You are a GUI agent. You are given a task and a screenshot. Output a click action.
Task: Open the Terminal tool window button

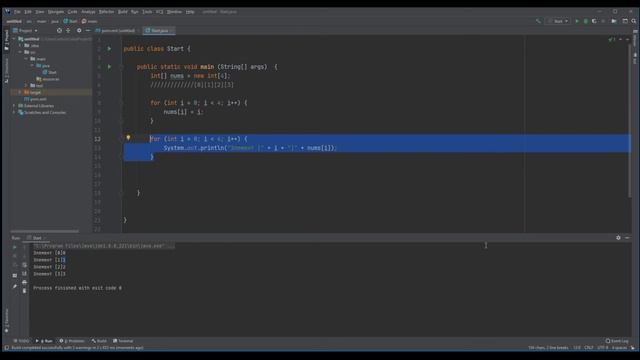(x=123, y=341)
